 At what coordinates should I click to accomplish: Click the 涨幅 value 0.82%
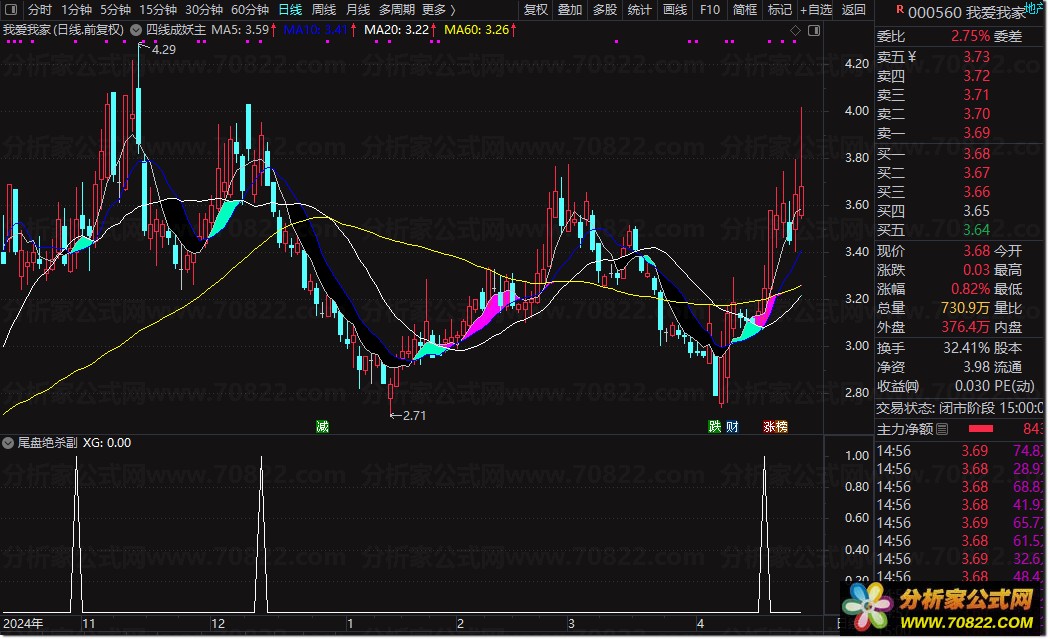[x=970, y=289]
